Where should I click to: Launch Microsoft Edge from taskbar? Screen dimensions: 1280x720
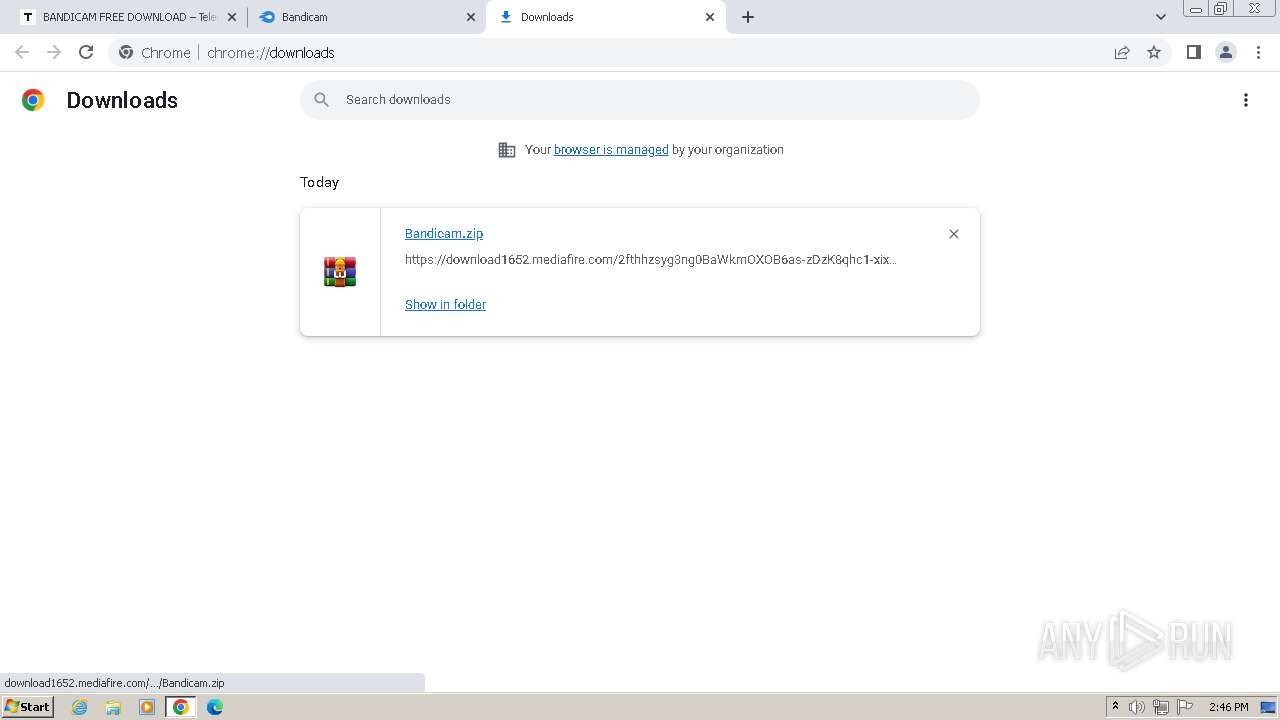pos(215,707)
